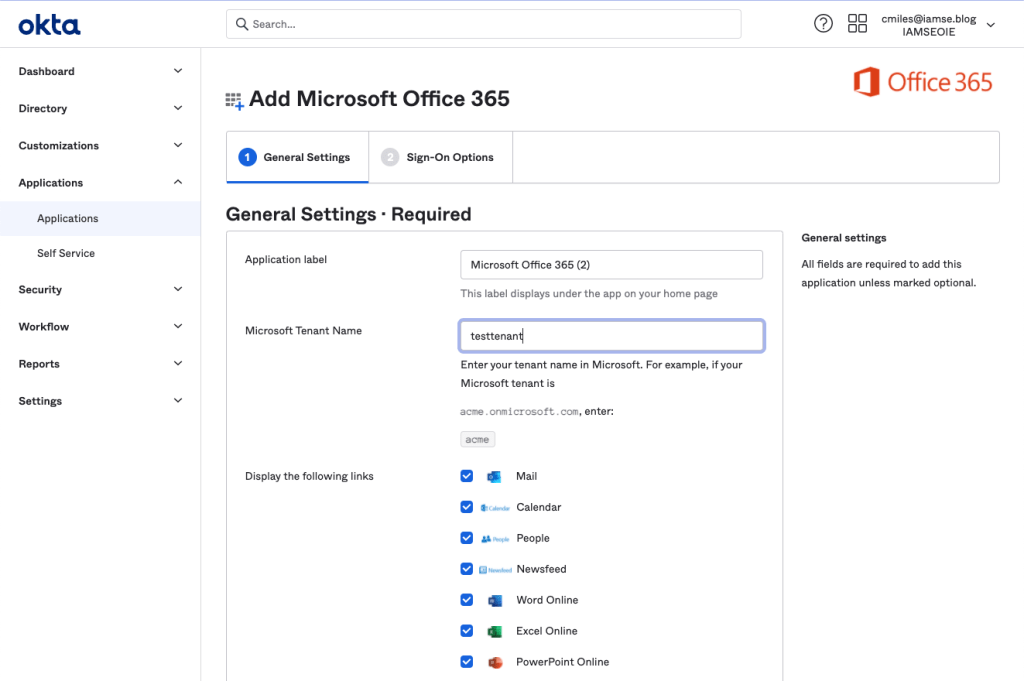Click the Office 365 logo
1024x681 pixels.
click(x=922, y=82)
